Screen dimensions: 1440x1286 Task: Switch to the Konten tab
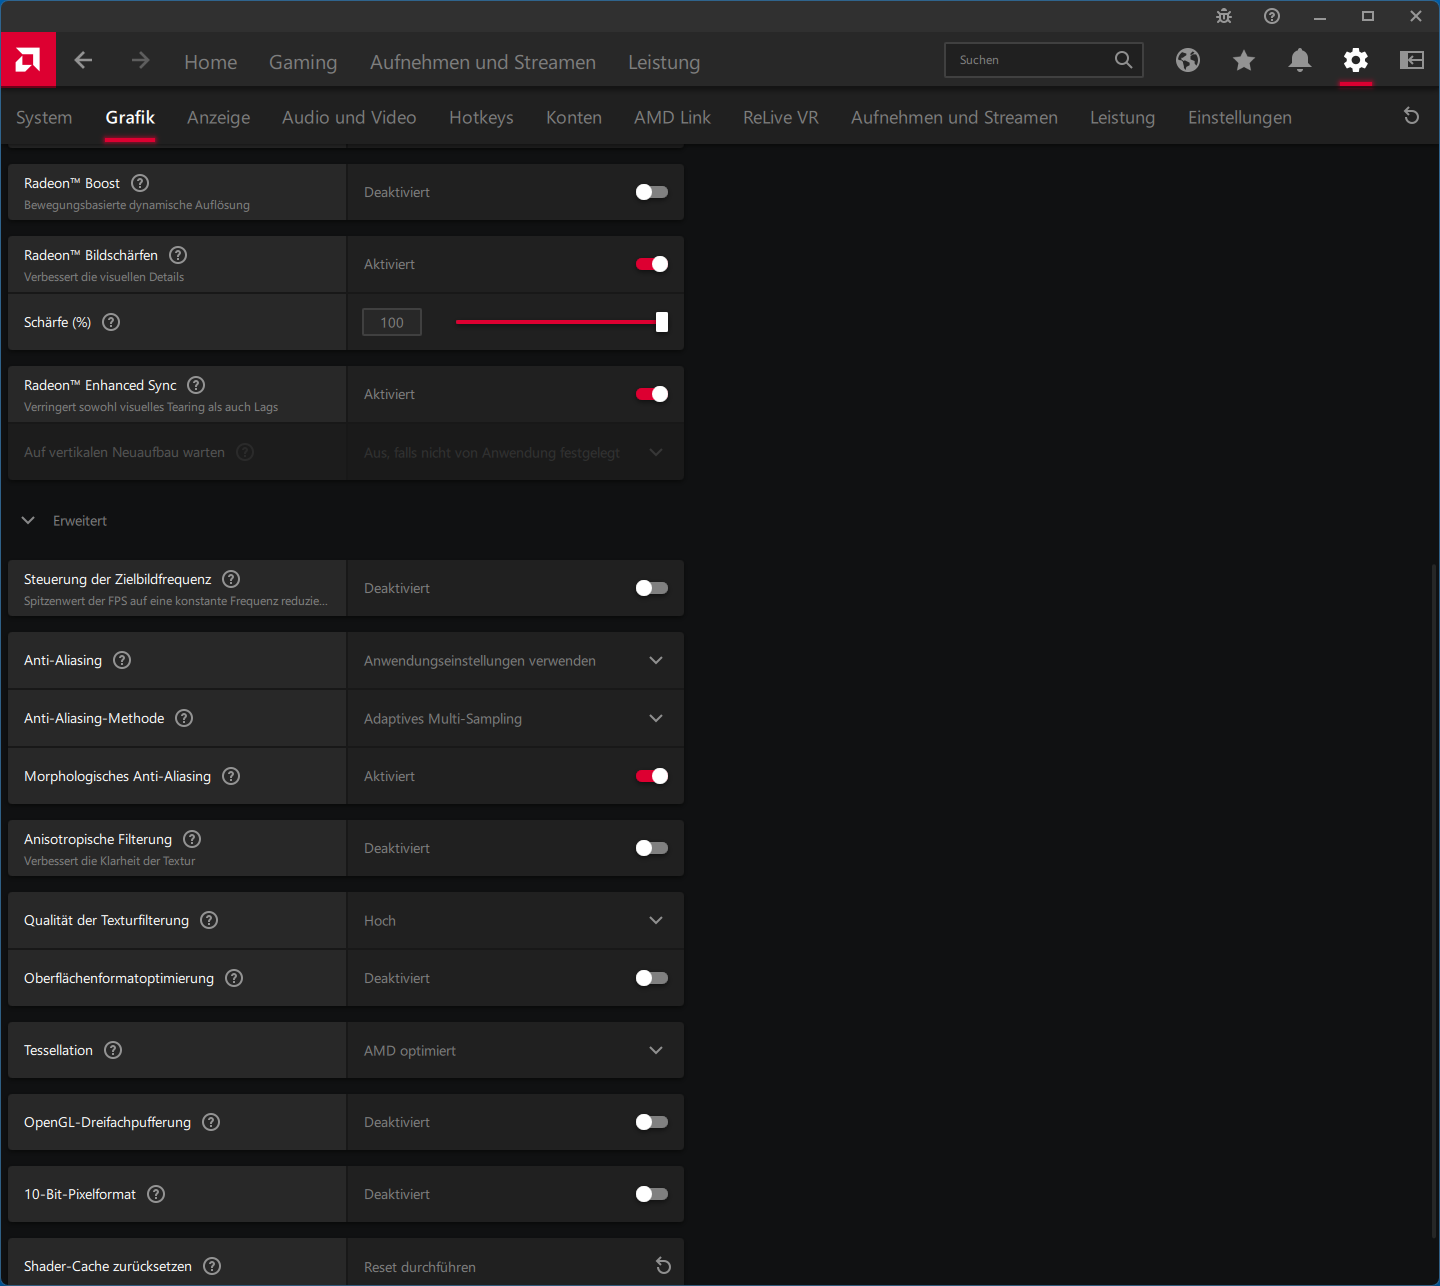(x=574, y=117)
